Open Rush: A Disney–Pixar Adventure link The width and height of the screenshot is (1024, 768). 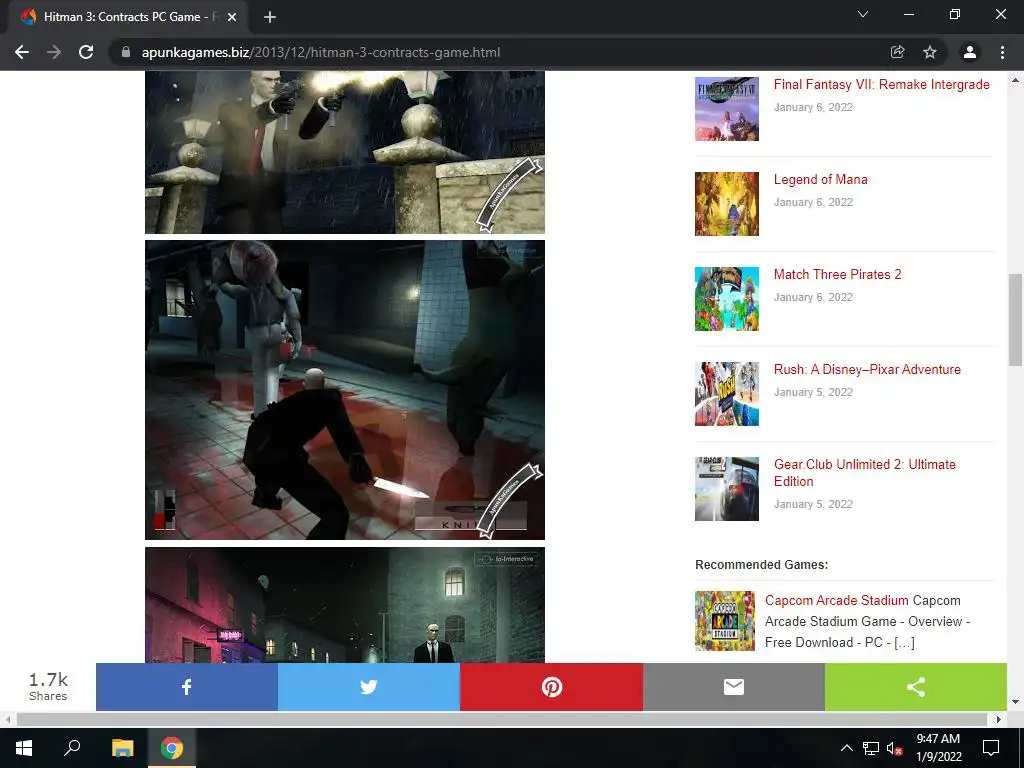click(x=867, y=369)
